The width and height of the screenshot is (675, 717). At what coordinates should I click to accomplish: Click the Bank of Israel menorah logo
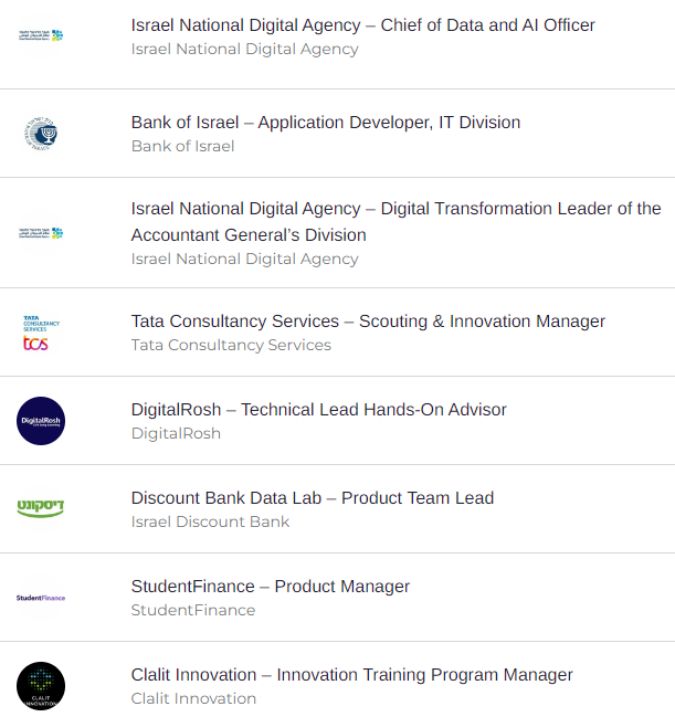point(41,134)
